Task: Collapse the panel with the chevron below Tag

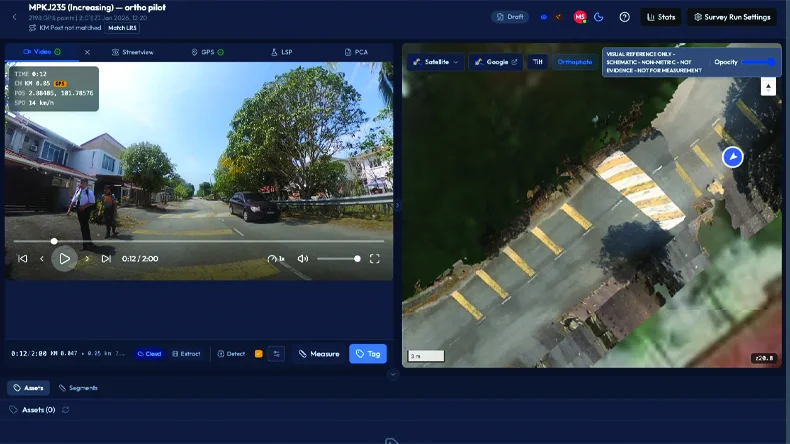Action: [393, 374]
